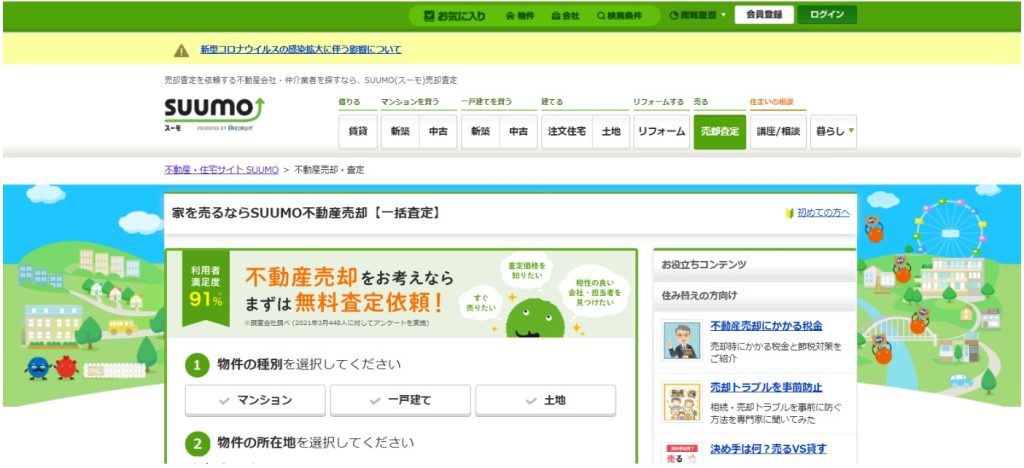The height and width of the screenshot is (468, 1024).
Task: Open 新築 under マンションを買う
Action: click(x=400, y=131)
